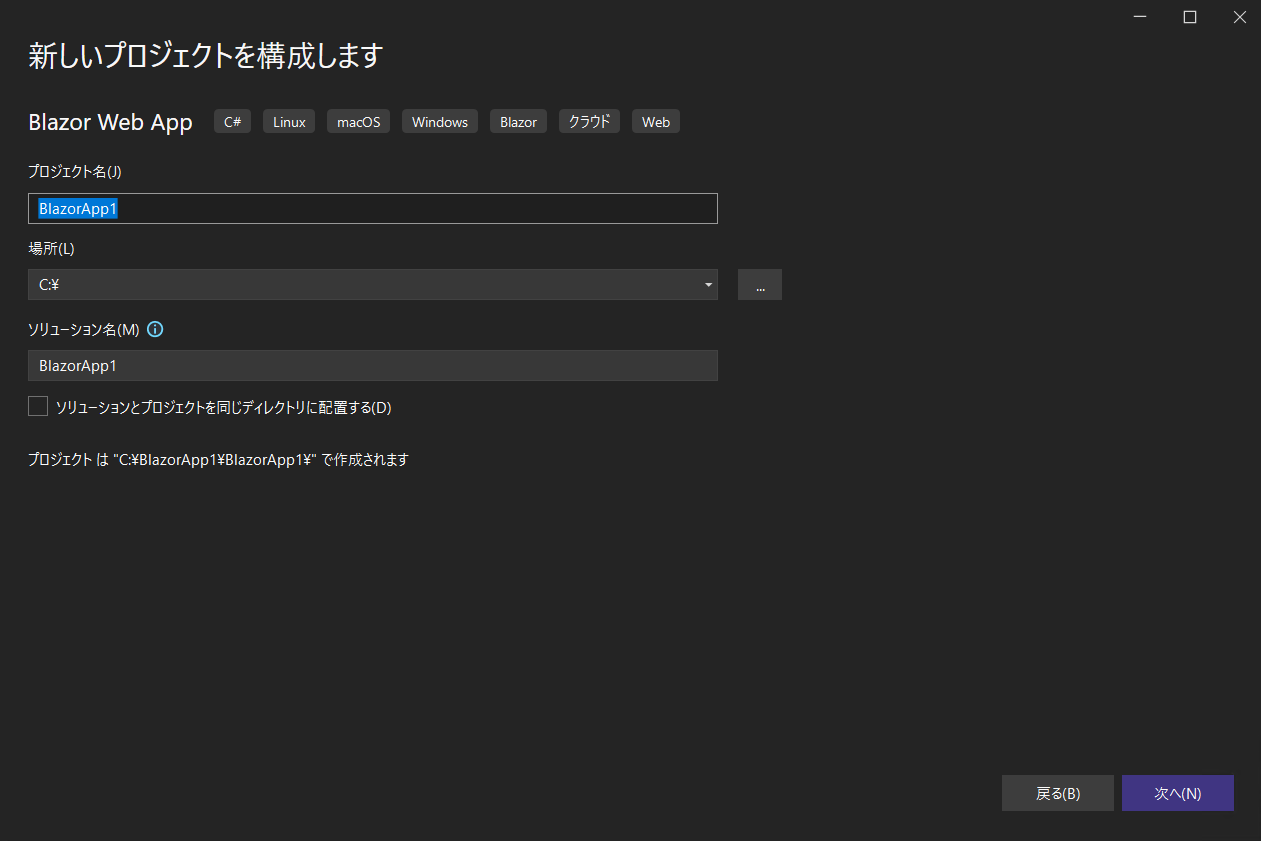The width and height of the screenshot is (1261, 841).
Task: Click the Blazor Web App heading
Action: point(110,122)
